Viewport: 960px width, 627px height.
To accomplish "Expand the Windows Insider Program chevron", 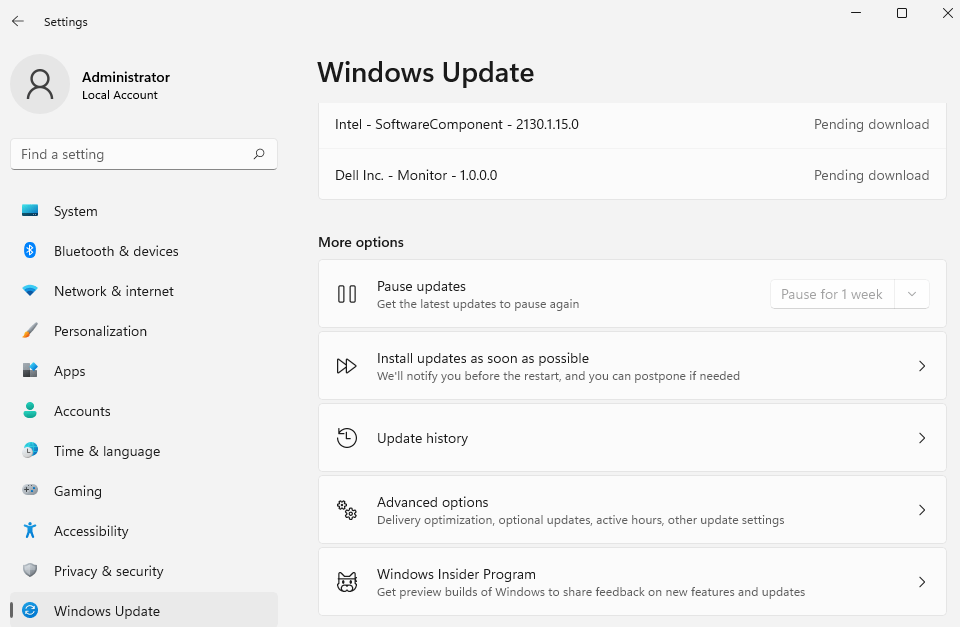I will point(922,582).
